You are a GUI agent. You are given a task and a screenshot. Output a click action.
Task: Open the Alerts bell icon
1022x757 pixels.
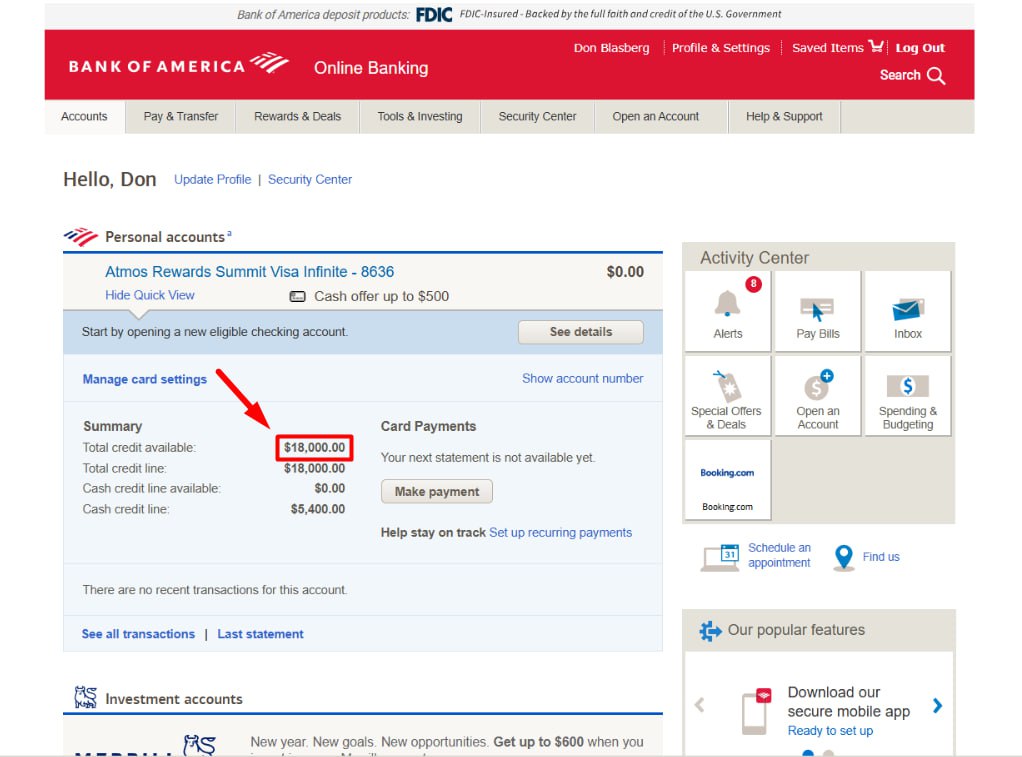coord(727,304)
